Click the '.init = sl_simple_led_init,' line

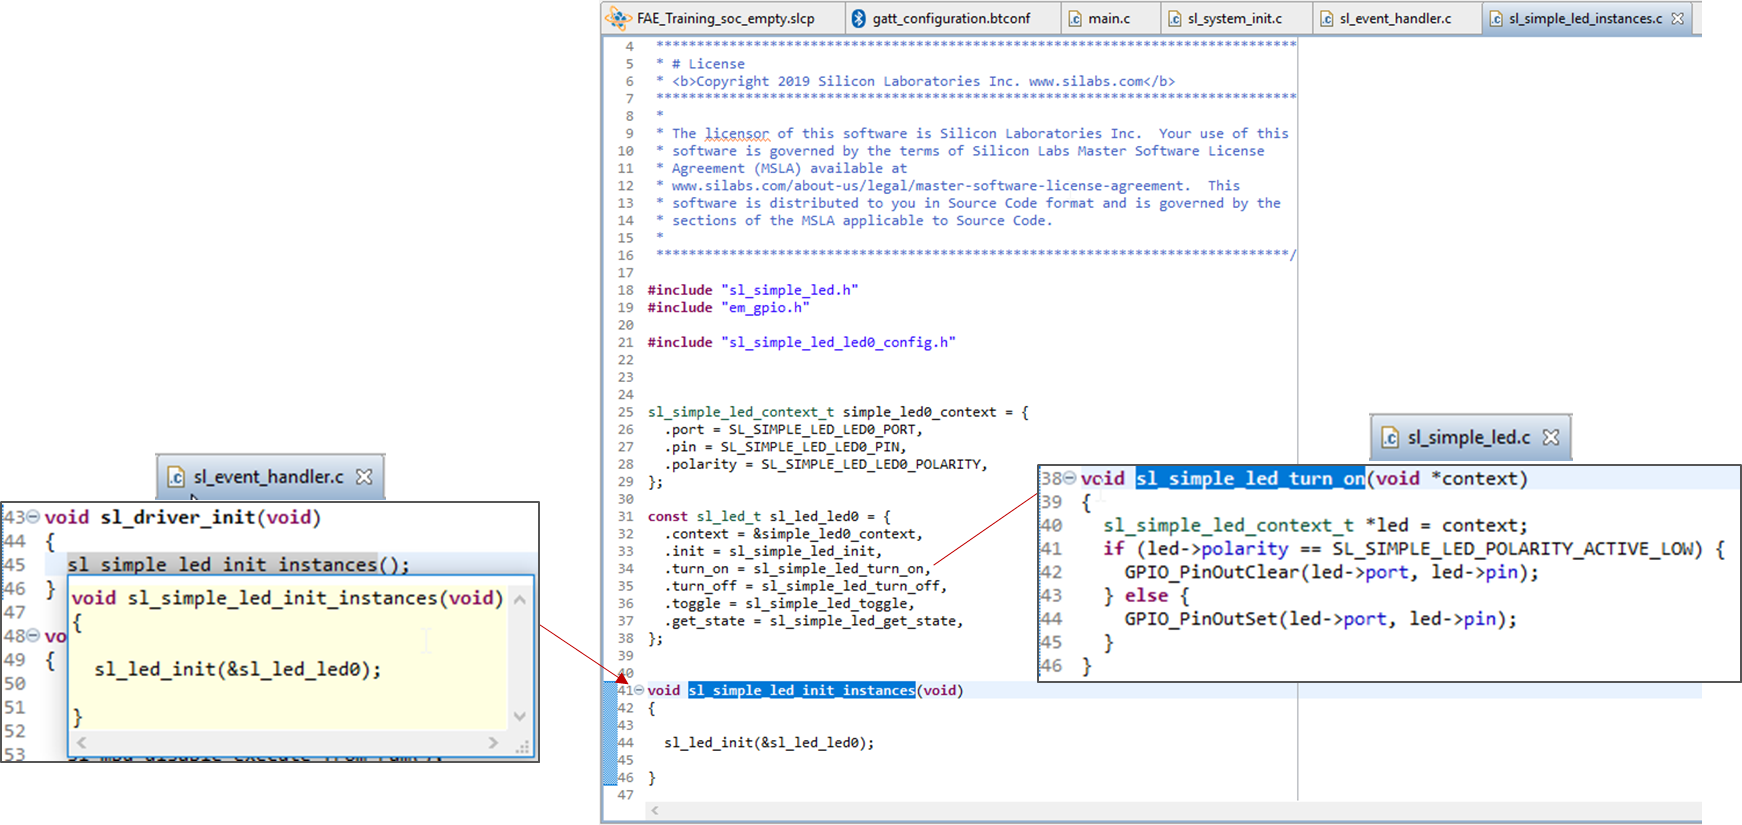click(773, 551)
